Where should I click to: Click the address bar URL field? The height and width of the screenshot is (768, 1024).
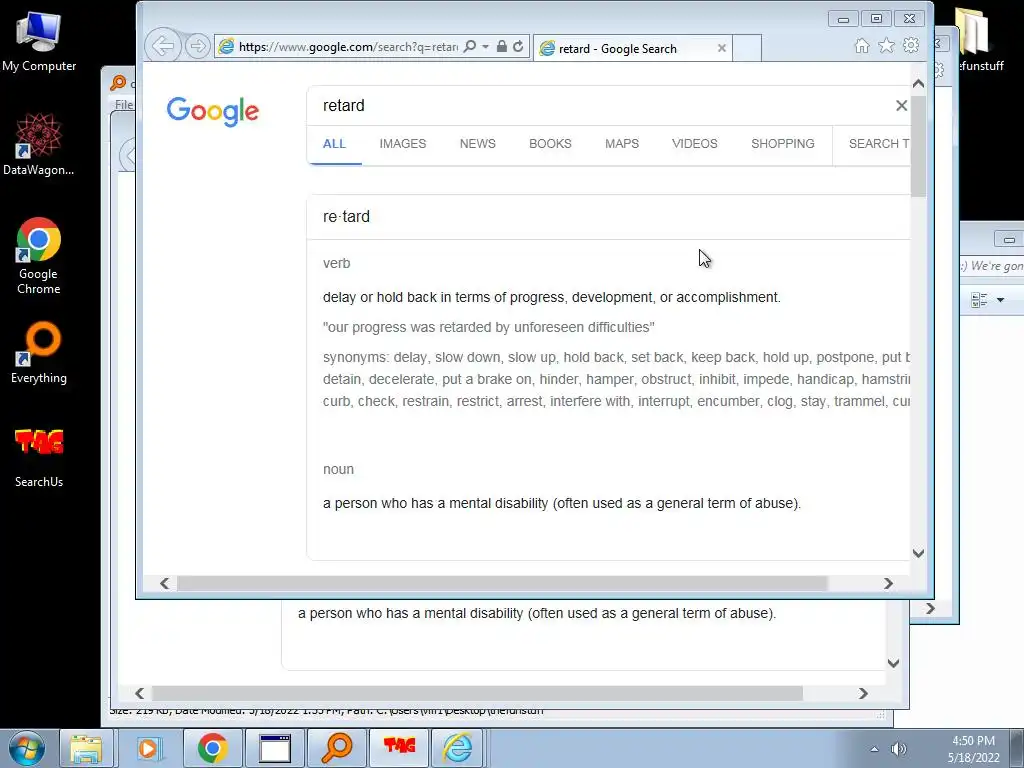click(x=348, y=47)
